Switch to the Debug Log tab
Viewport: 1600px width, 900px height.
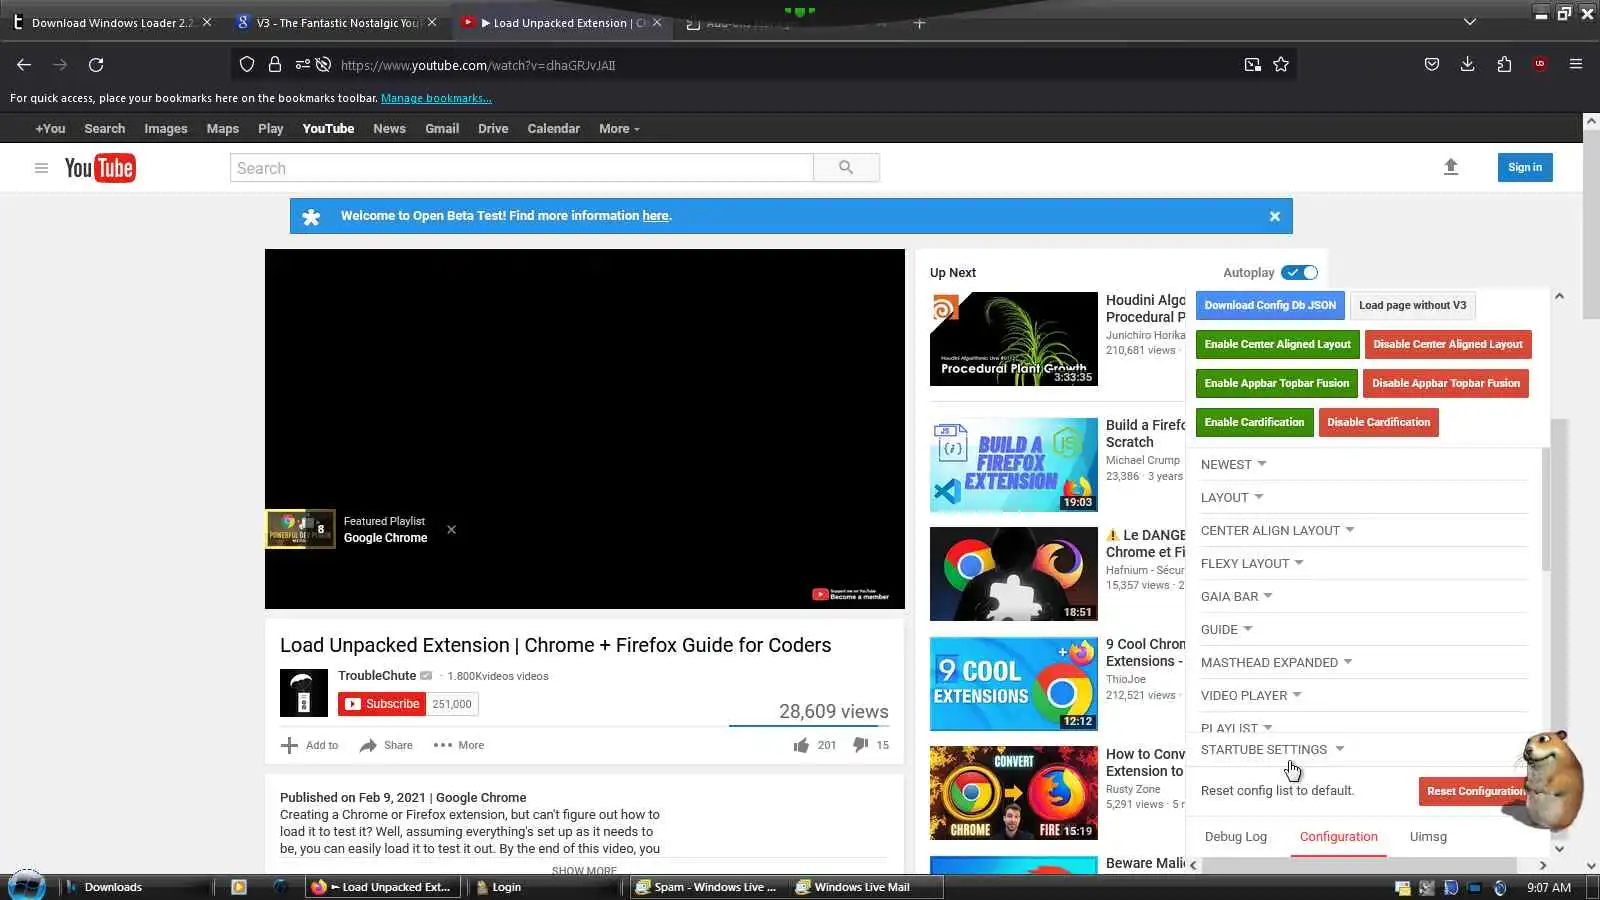1236,837
